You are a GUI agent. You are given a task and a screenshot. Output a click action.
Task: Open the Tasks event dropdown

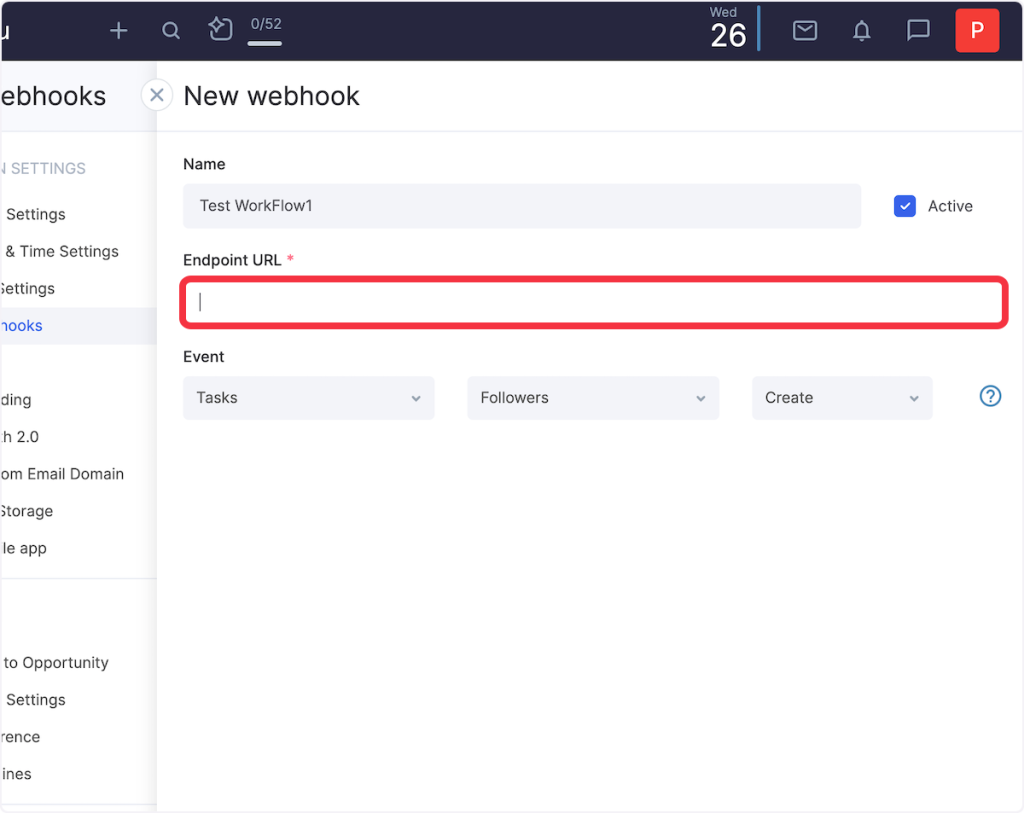(x=308, y=398)
